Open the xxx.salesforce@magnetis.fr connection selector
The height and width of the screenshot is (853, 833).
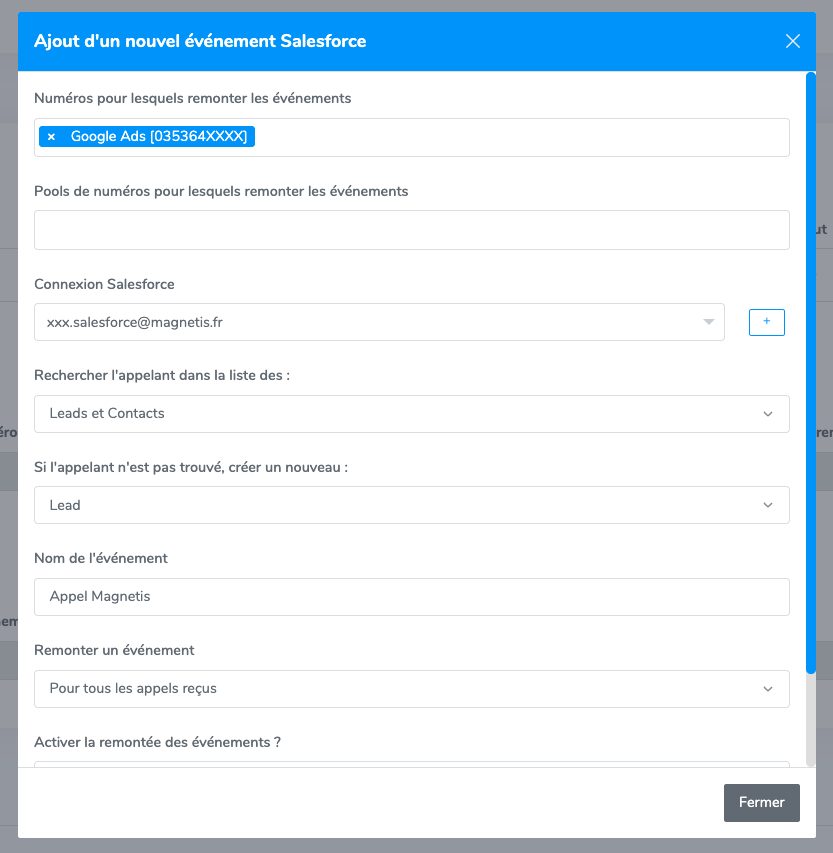[370, 322]
